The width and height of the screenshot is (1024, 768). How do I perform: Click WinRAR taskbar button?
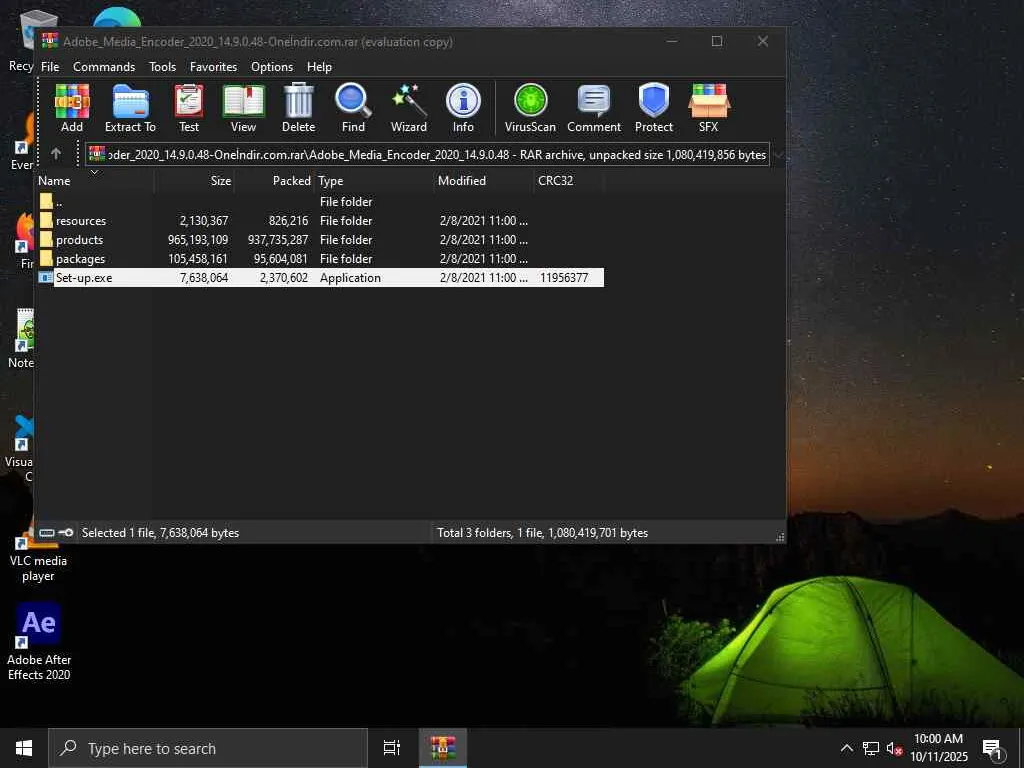coord(442,748)
